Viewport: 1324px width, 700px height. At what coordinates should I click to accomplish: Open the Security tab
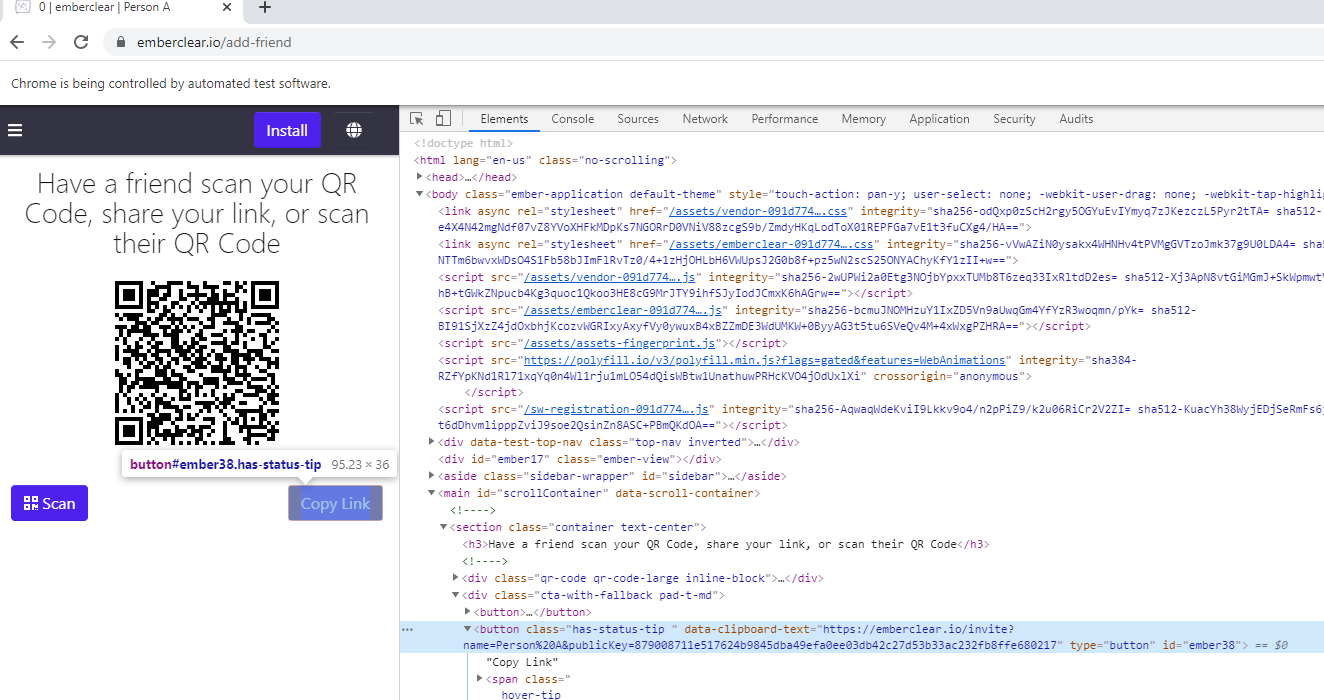(x=1014, y=118)
